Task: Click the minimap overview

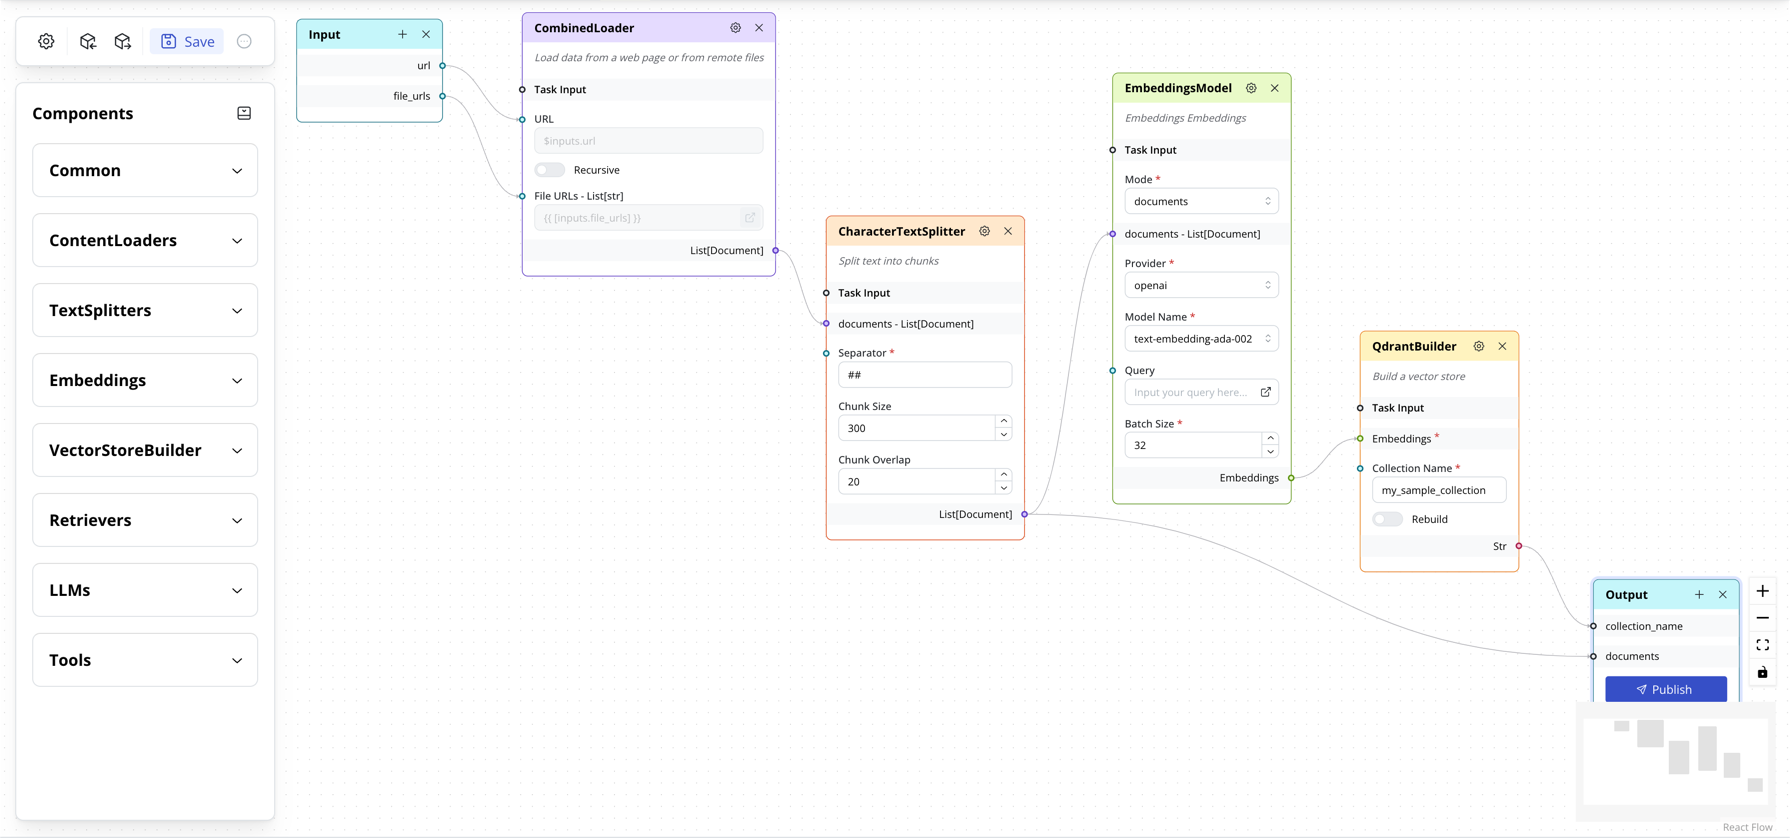Action: [1676, 761]
